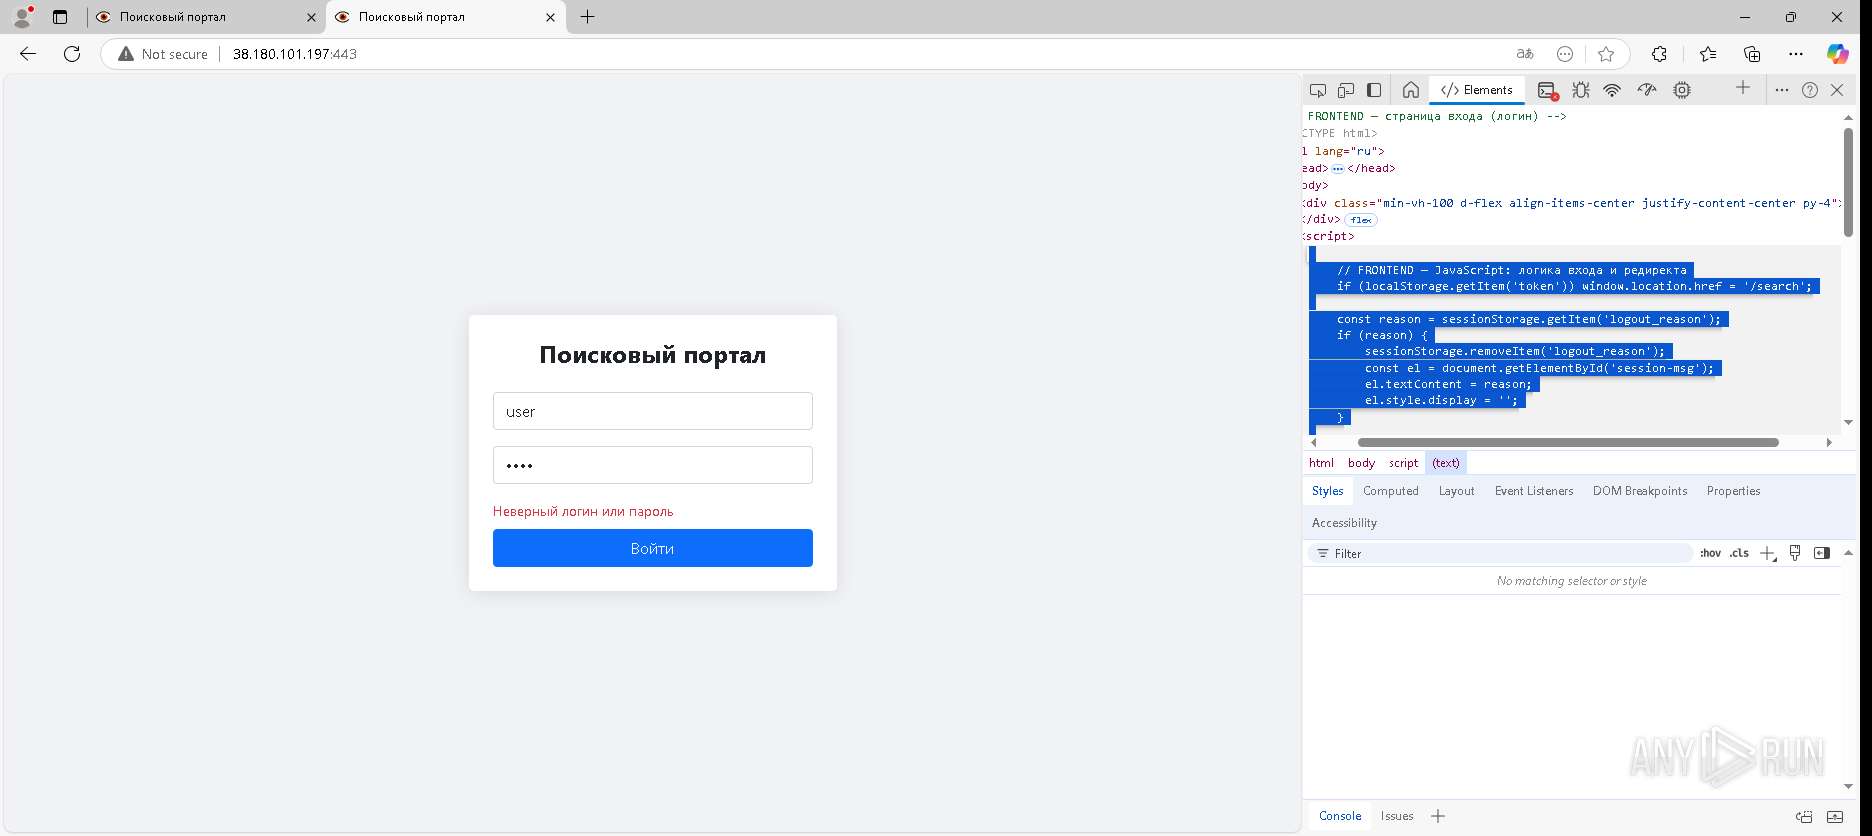
Task: Open DevTools help question mark
Action: click(1810, 90)
